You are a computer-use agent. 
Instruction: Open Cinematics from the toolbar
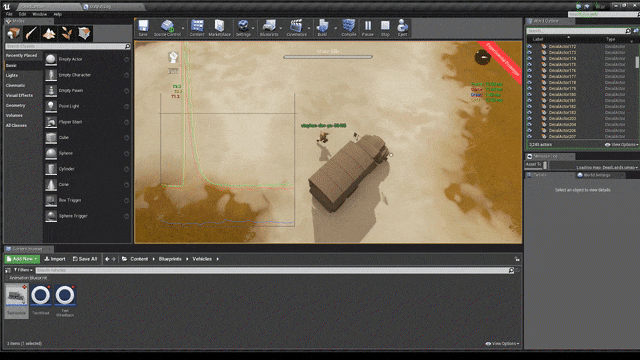click(296, 28)
